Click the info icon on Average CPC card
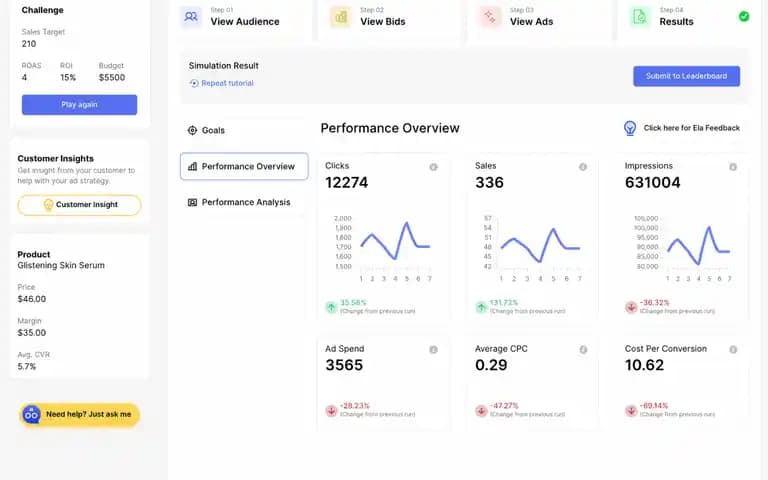This screenshot has height=480, width=768. coord(583,350)
